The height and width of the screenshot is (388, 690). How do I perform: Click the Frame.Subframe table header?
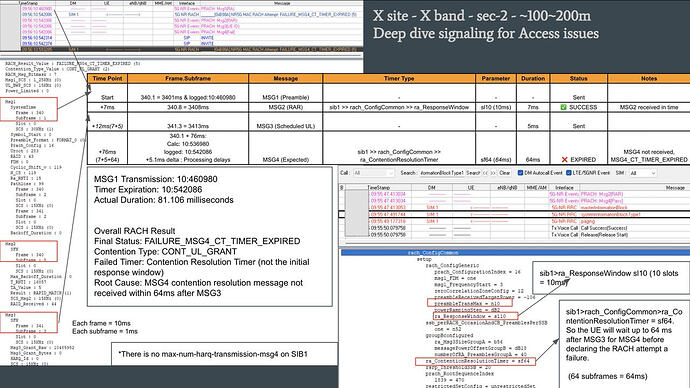[188, 78]
